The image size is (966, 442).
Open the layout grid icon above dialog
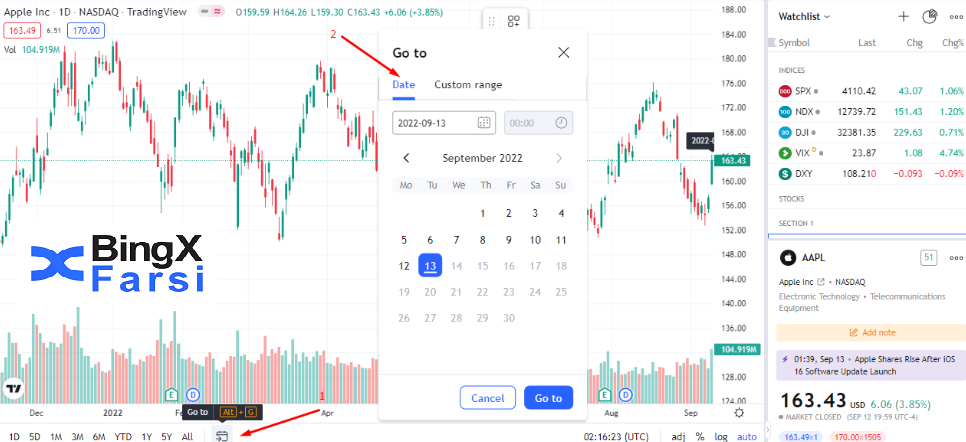tap(514, 22)
